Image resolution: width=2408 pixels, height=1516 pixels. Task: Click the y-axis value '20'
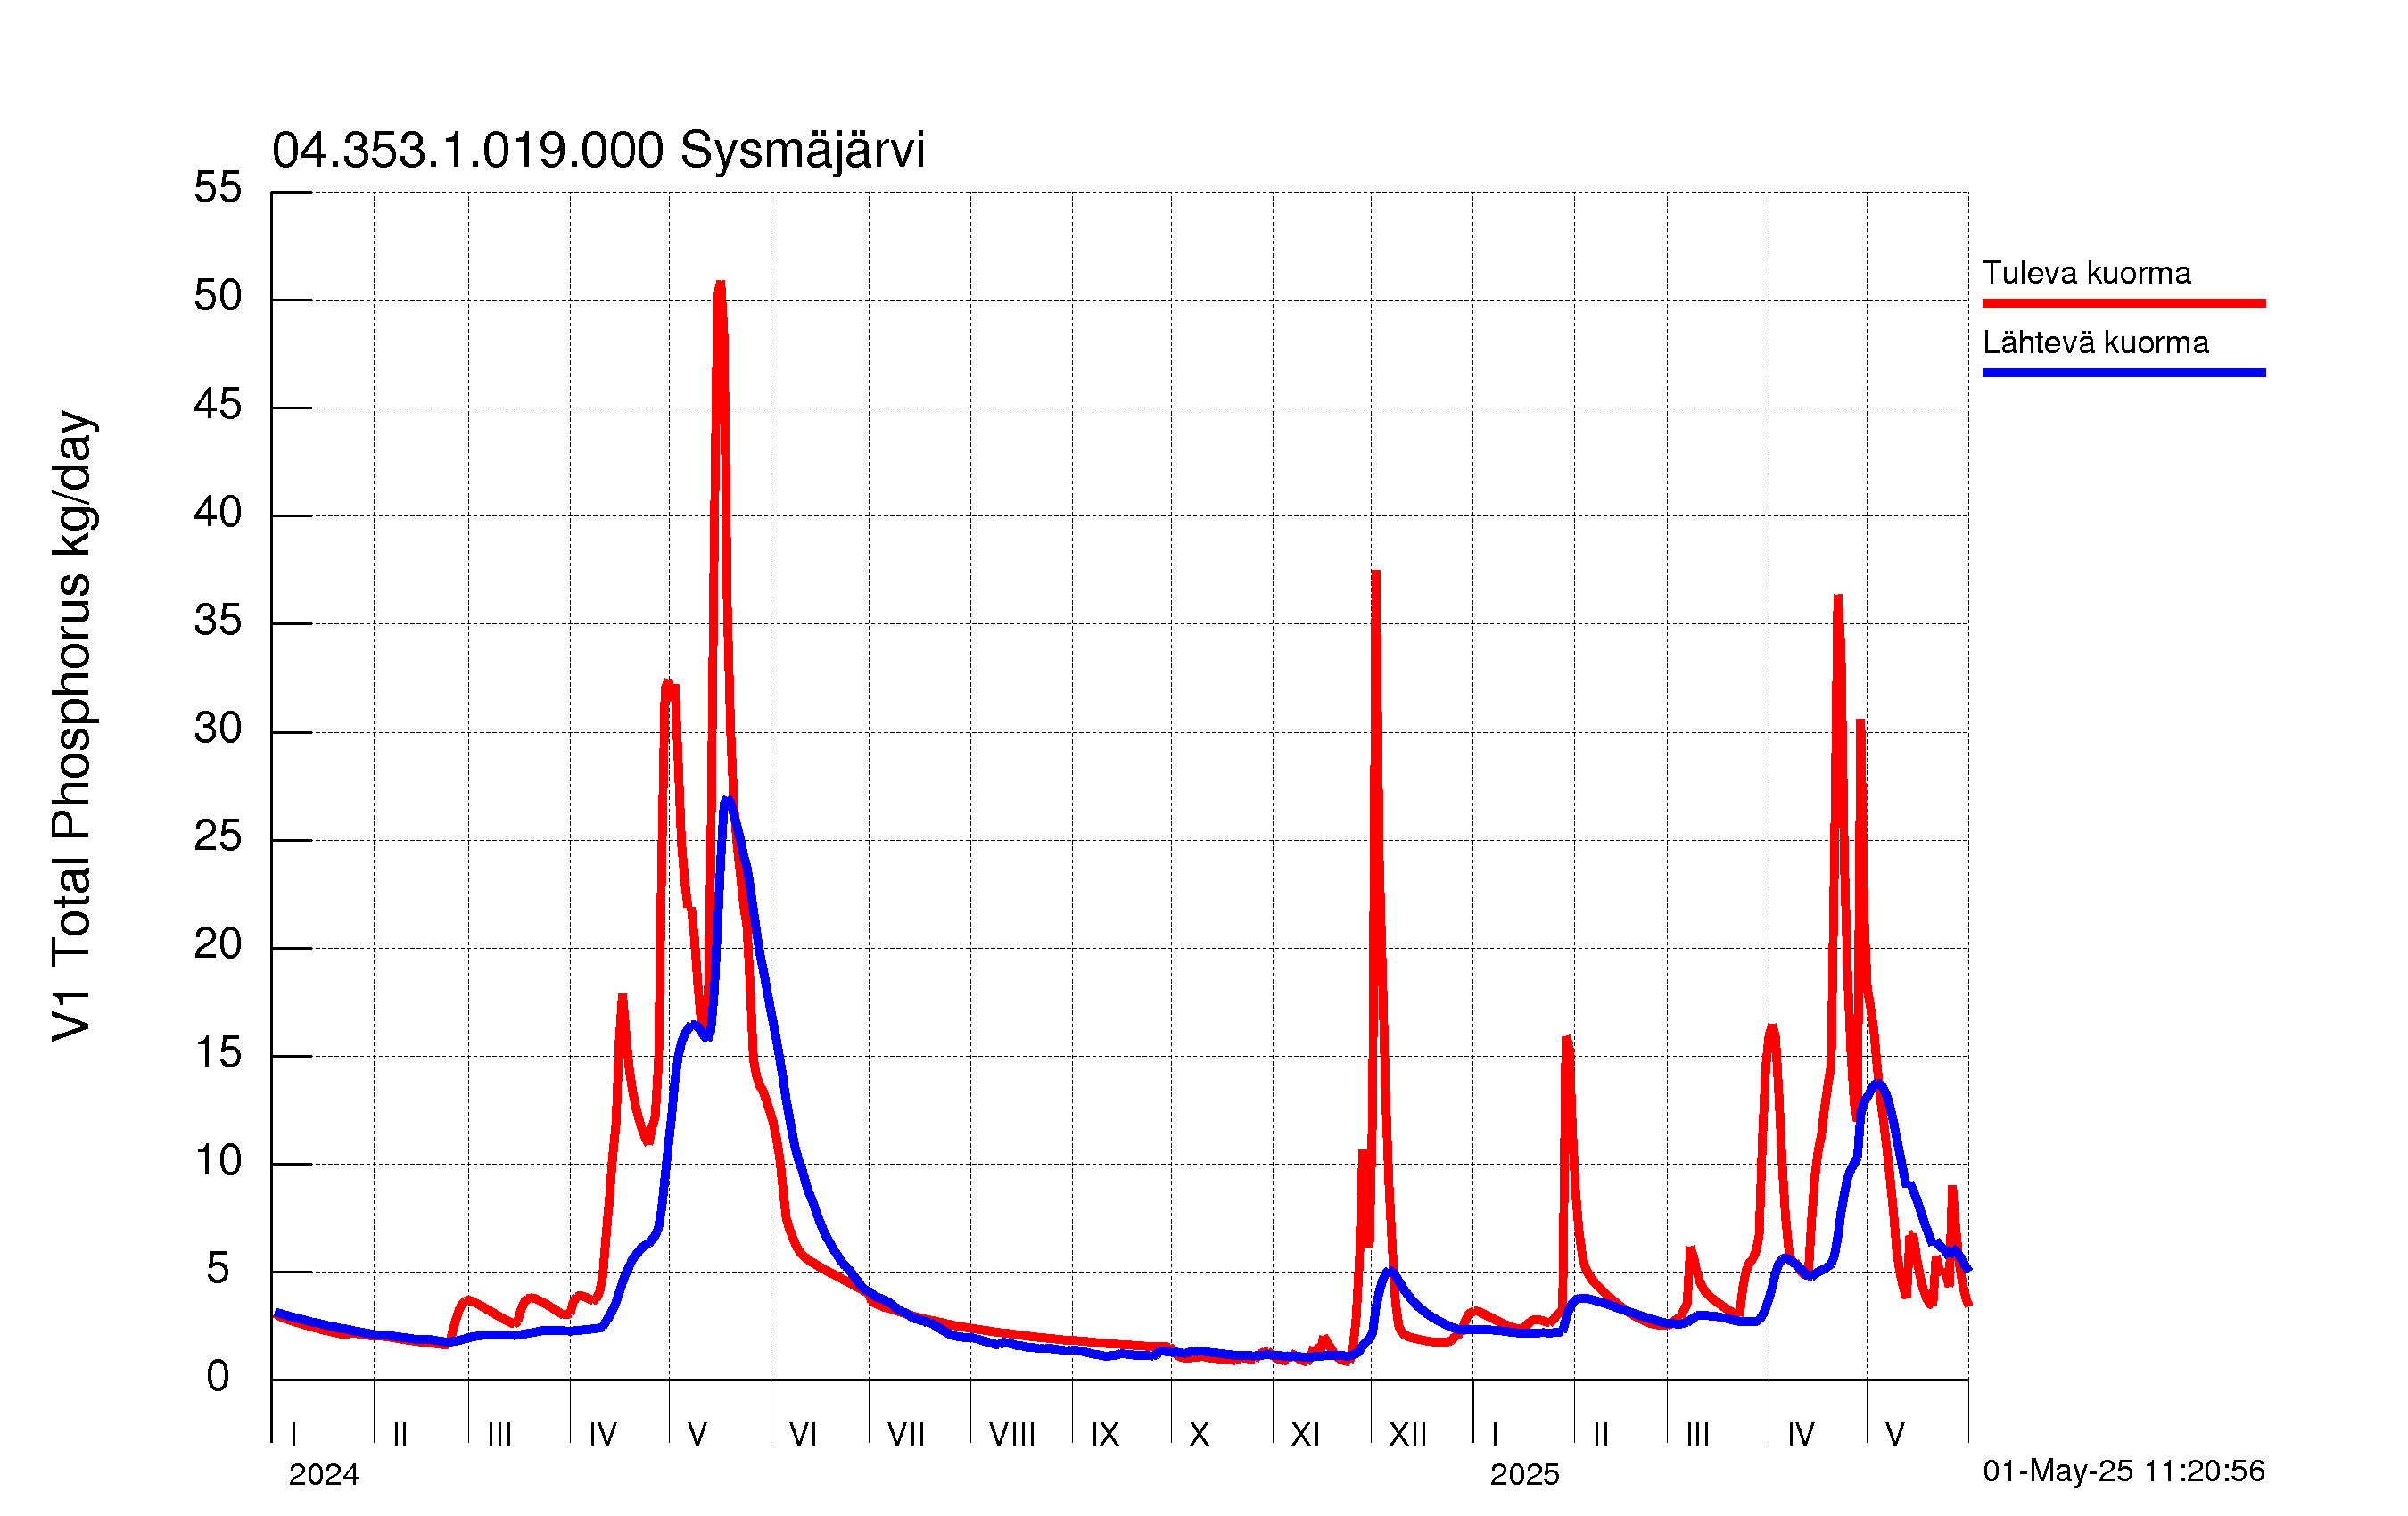[x=218, y=944]
